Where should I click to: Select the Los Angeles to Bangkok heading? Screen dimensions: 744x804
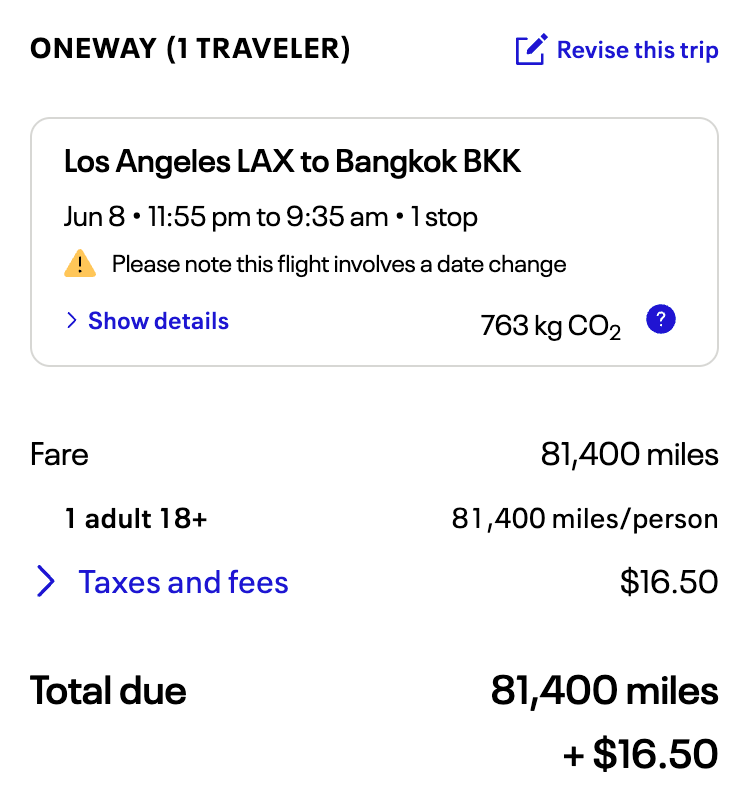pos(292,162)
